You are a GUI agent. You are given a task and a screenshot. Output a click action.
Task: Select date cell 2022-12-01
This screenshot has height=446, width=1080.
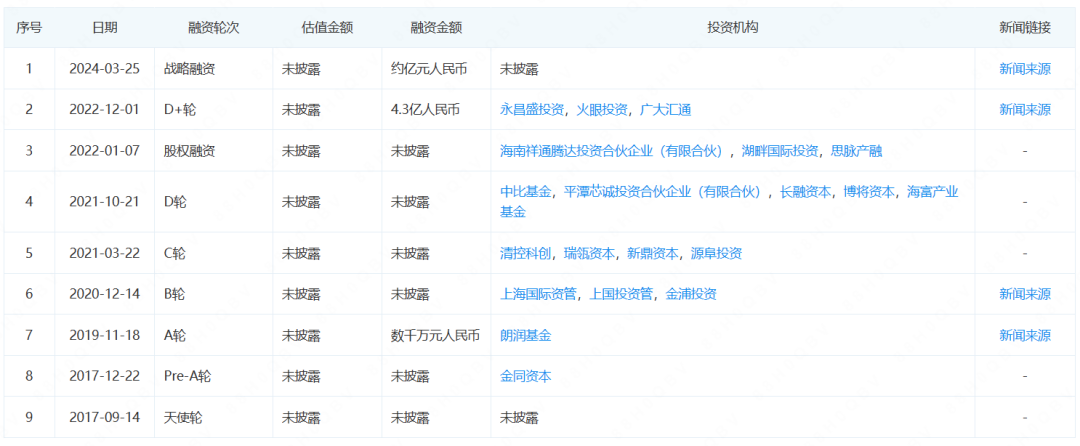click(105, 109)
